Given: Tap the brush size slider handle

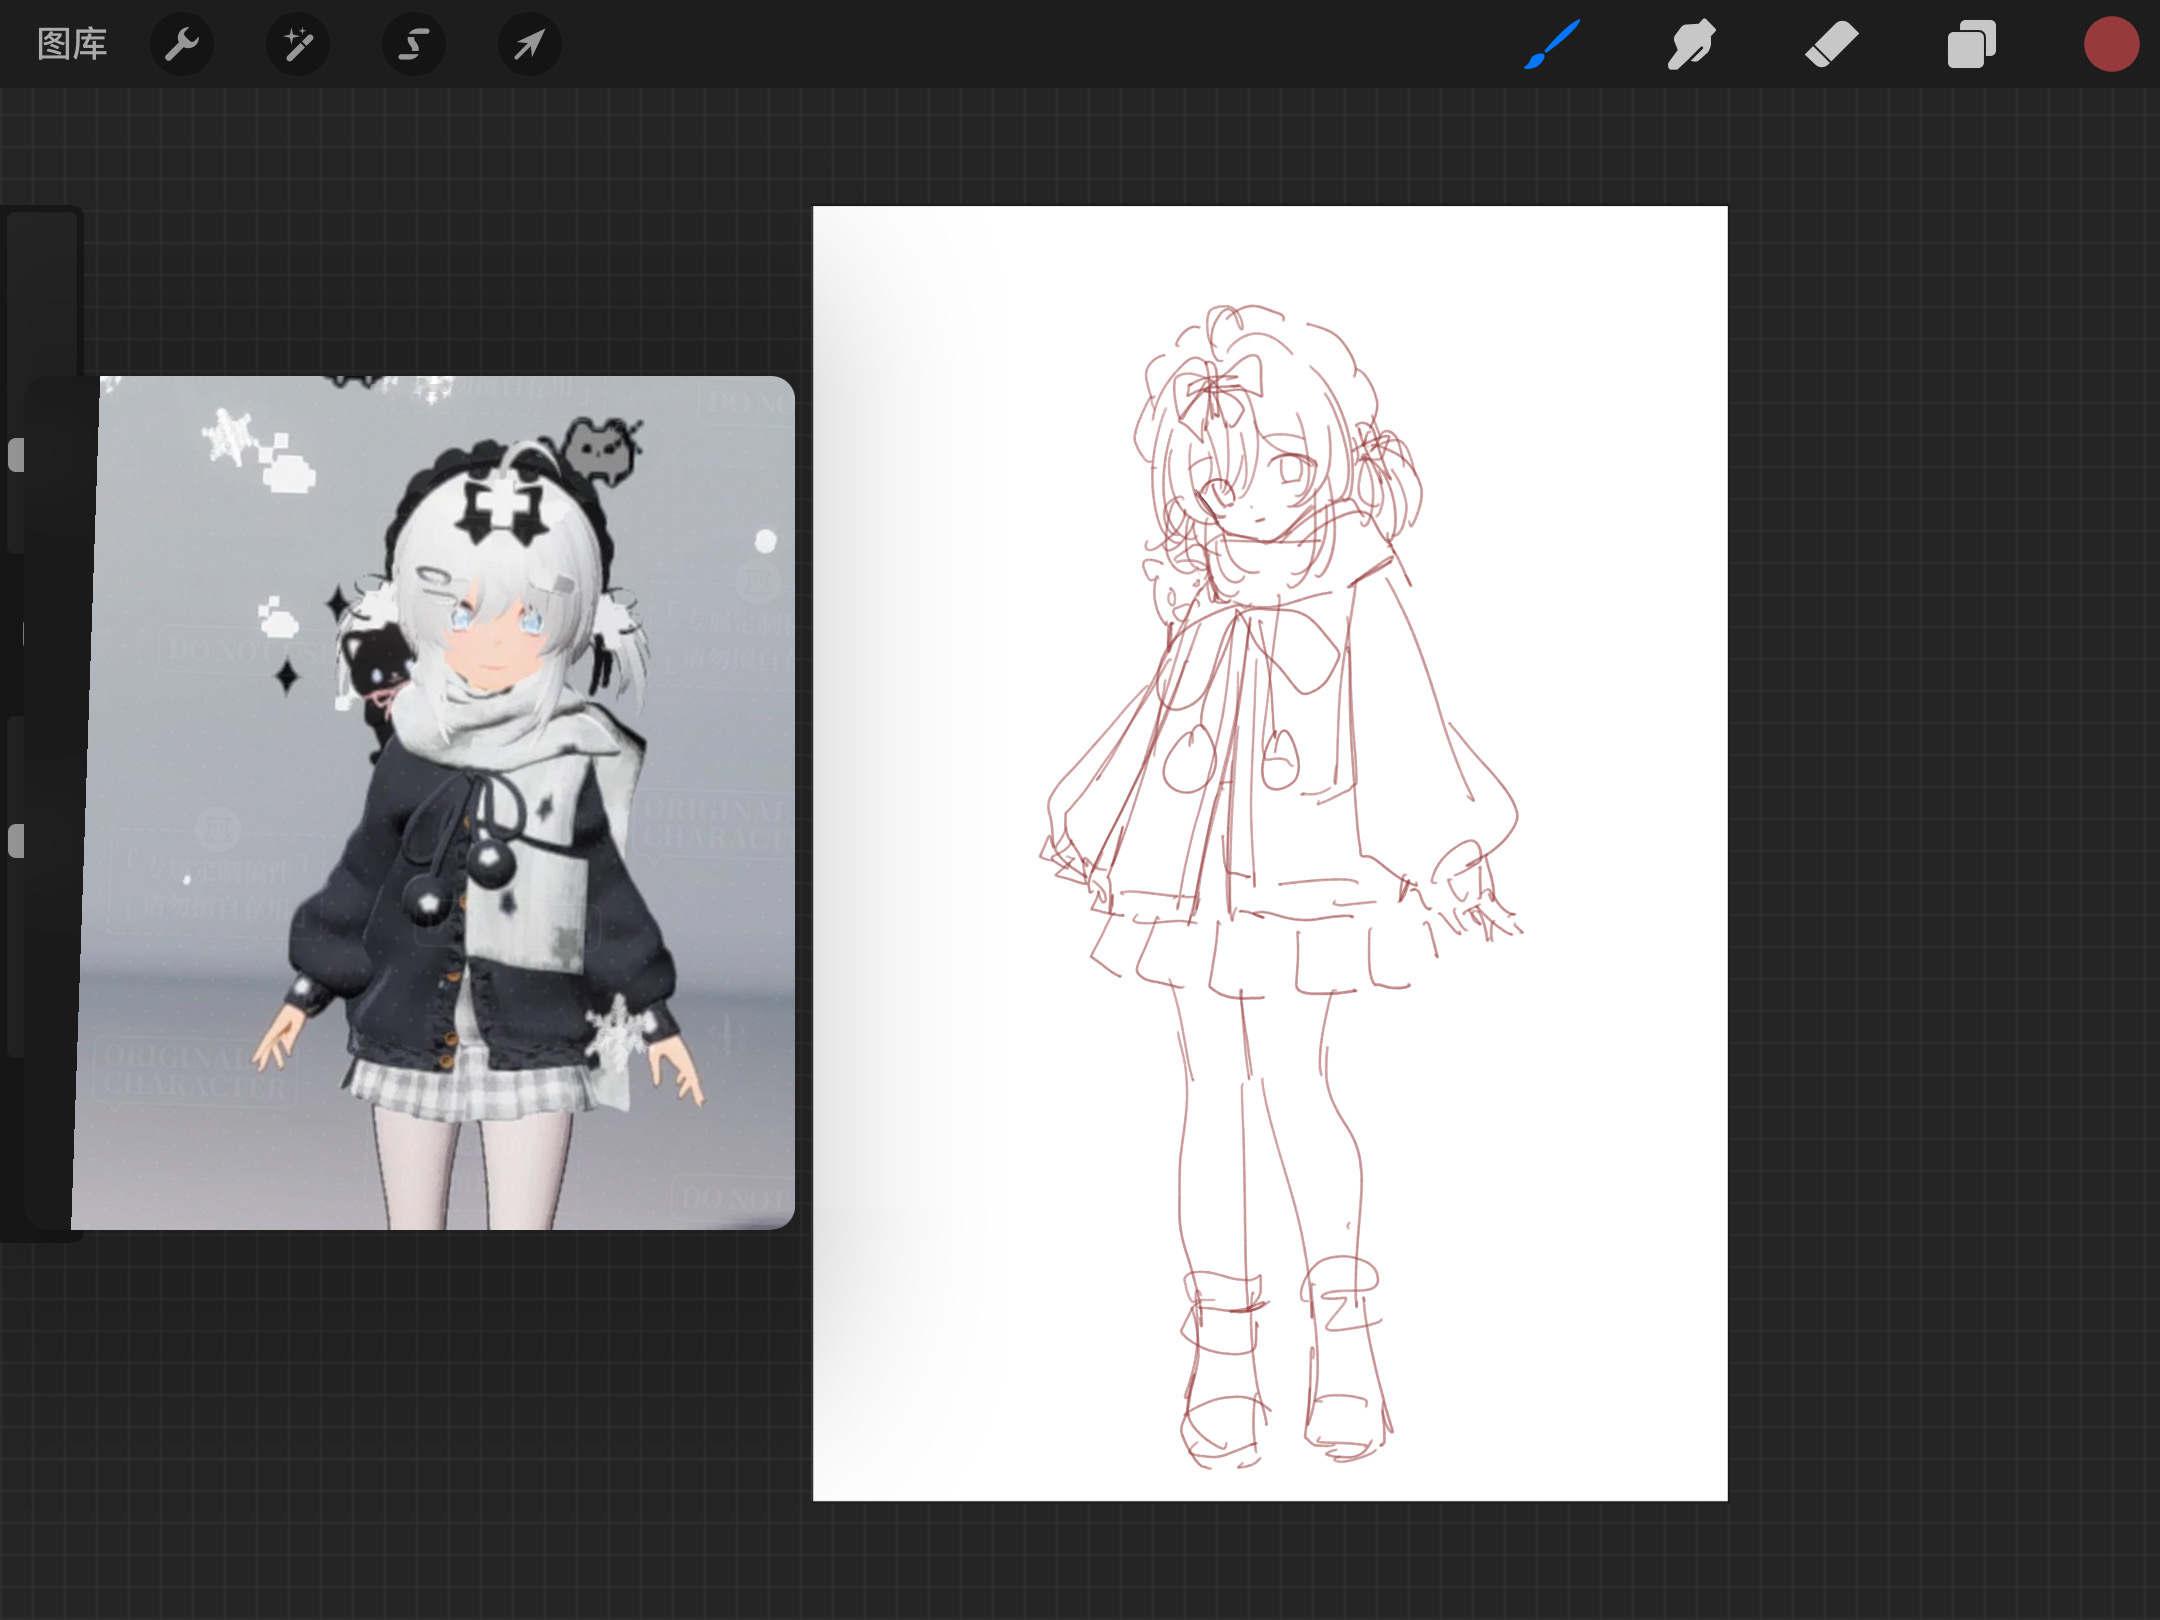Looking at the screenshot, I should coord(16,455).
